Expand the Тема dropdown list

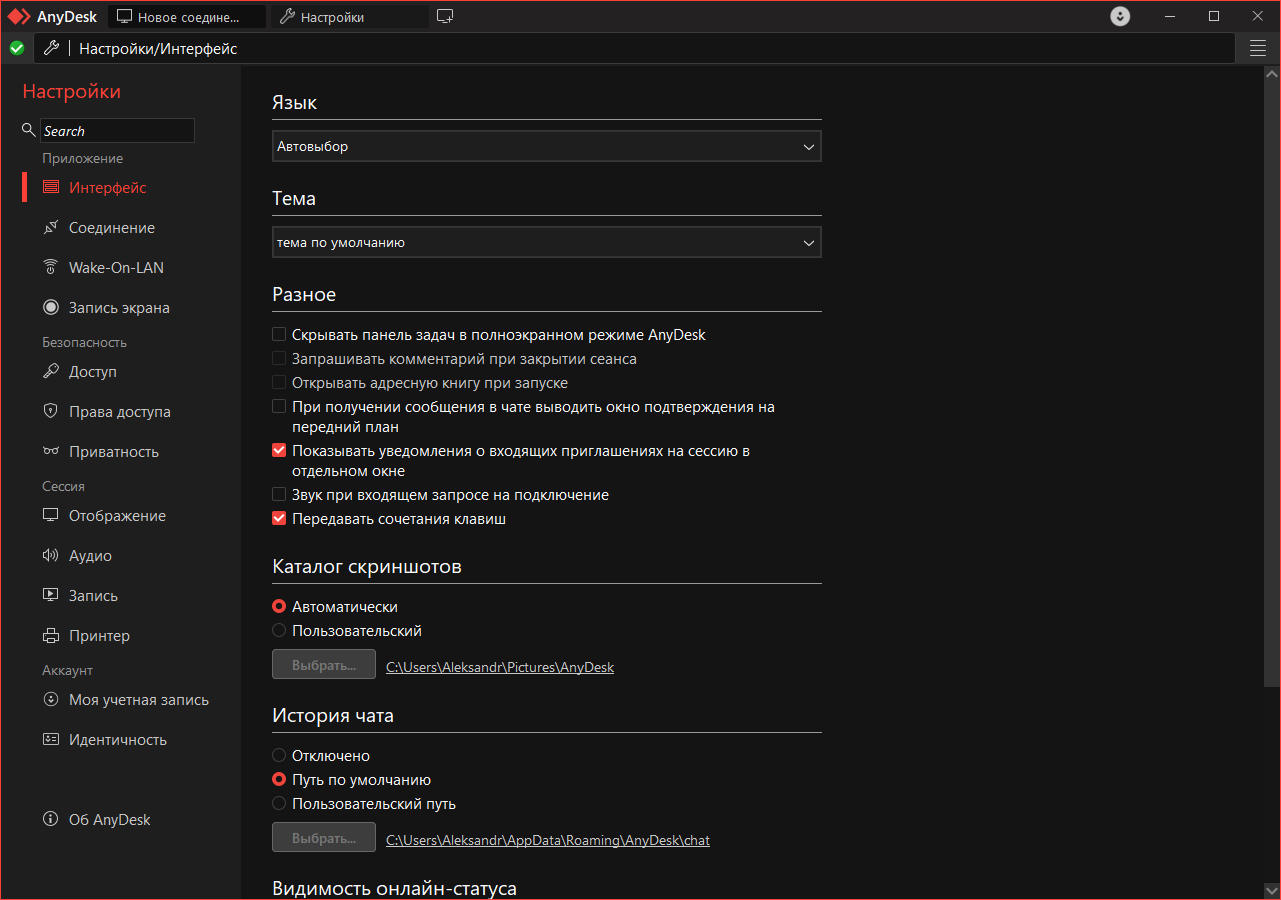[546, 243]
